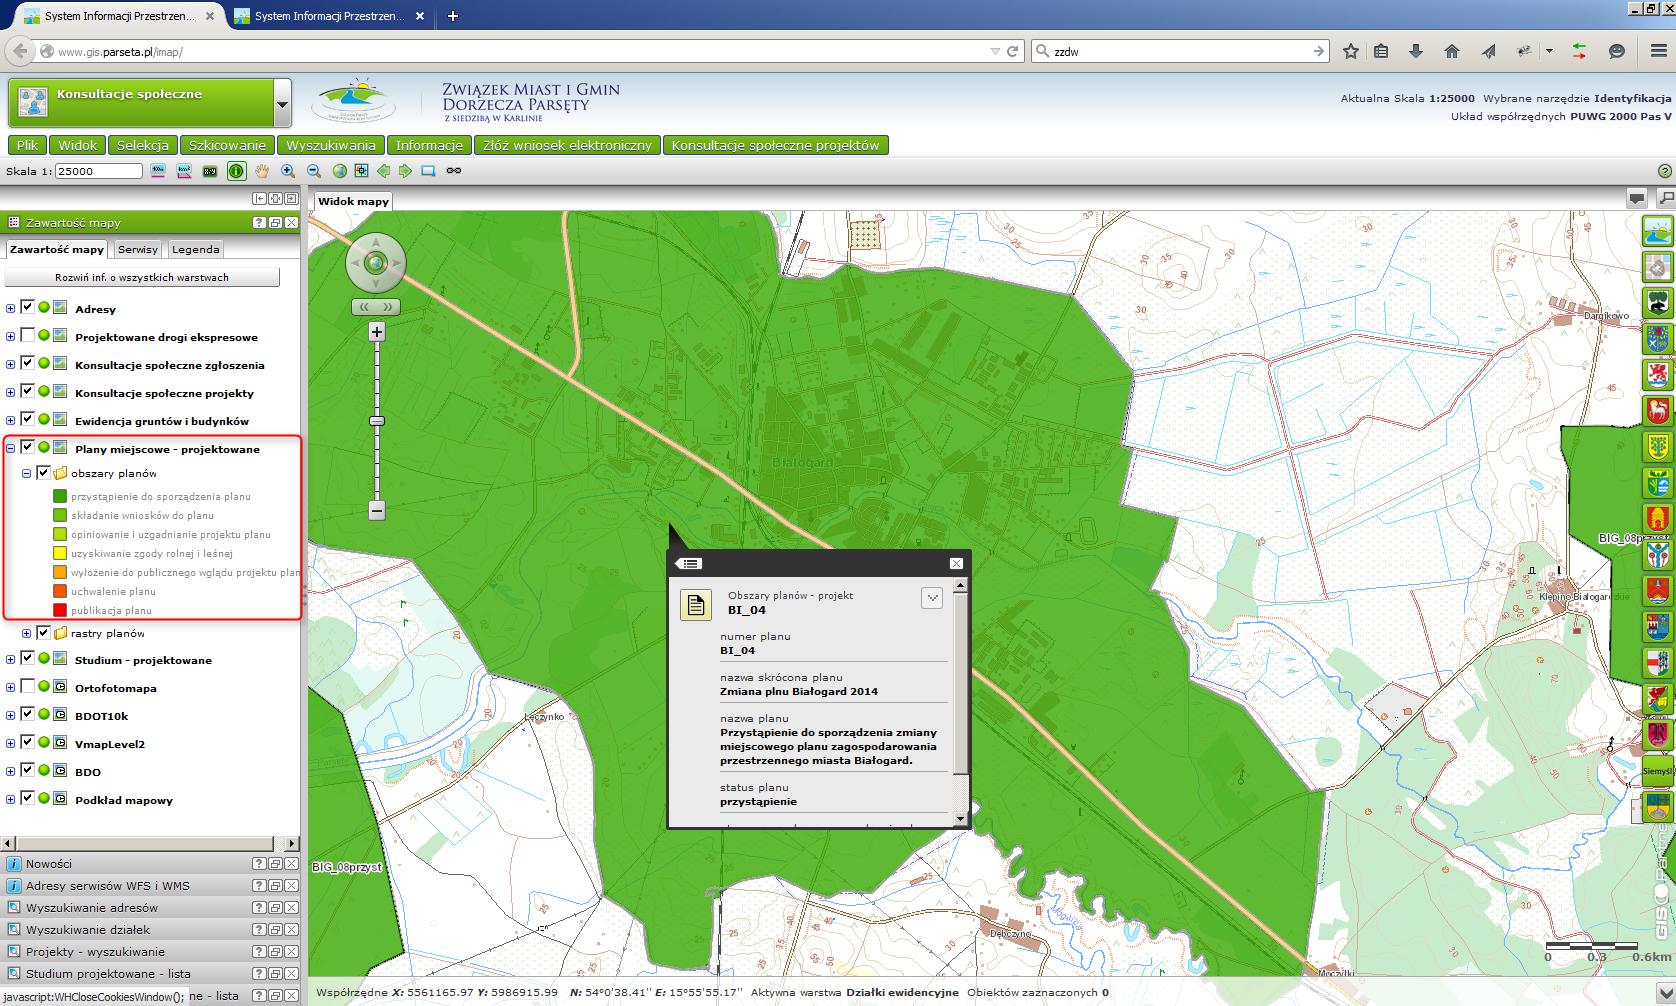Image resolution: width=1676 pixels, height=1006 pixels.
Task: Choose the zoom out magnifier tool
Action: 314,171
